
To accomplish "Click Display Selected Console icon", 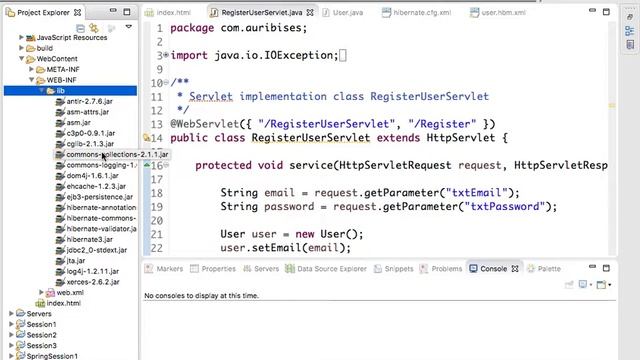I will coord(583,284).
